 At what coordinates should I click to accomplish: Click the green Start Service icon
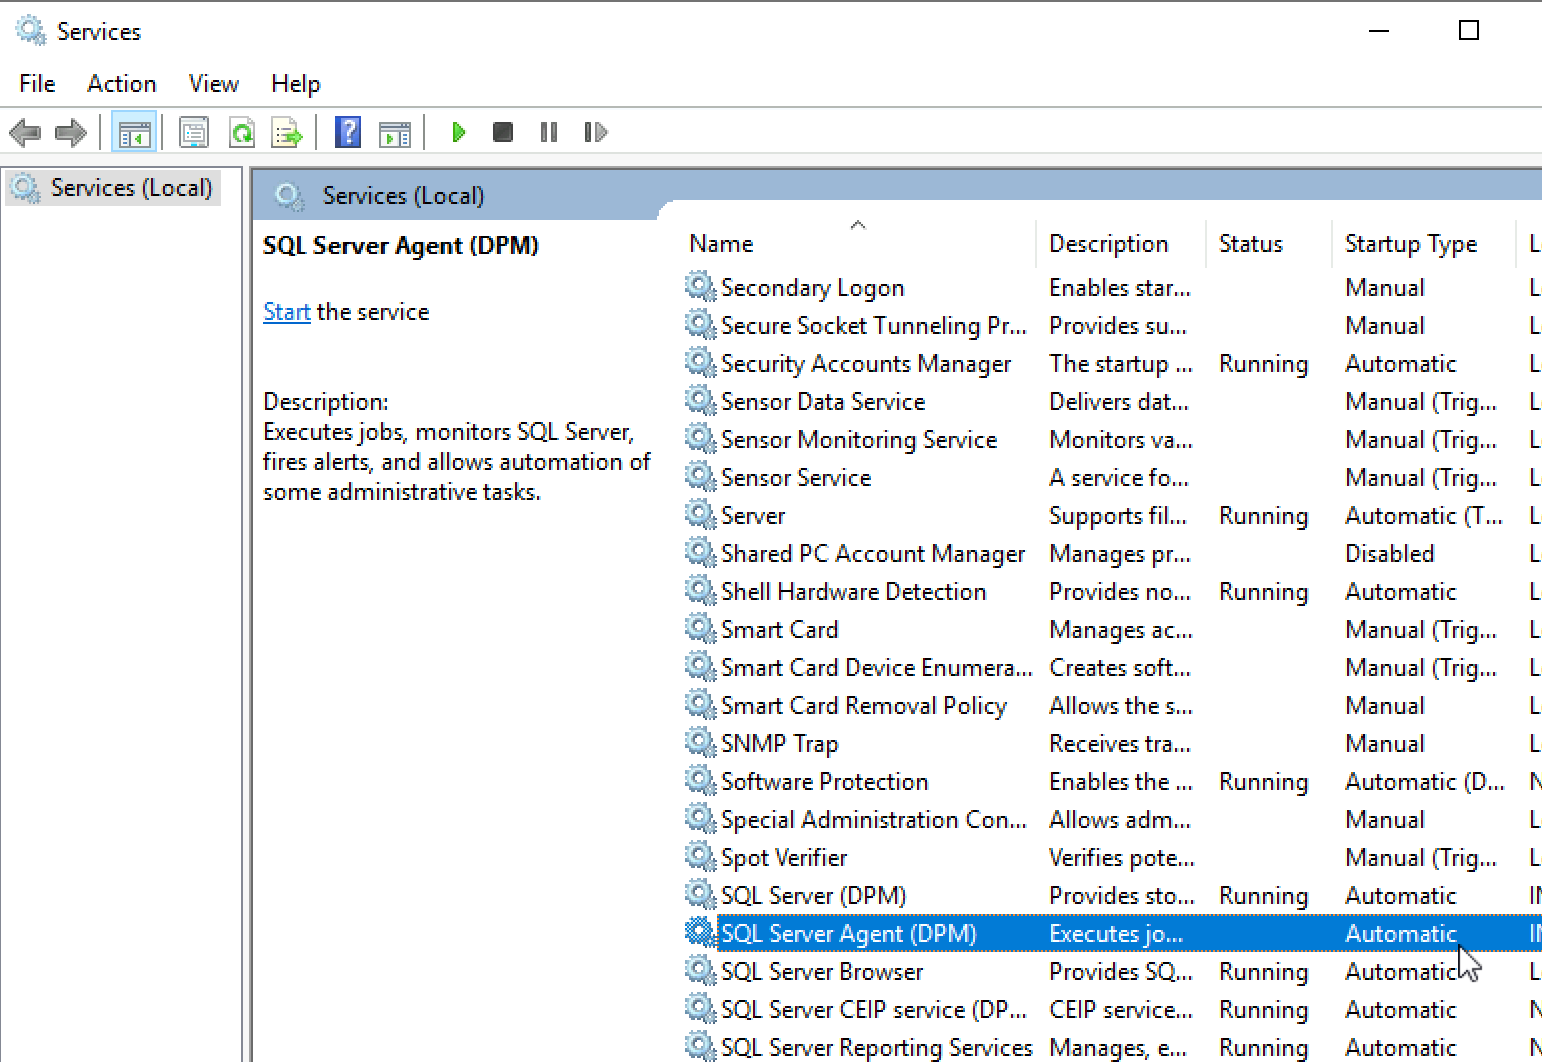pyautogui.click(x=459, y=132)
